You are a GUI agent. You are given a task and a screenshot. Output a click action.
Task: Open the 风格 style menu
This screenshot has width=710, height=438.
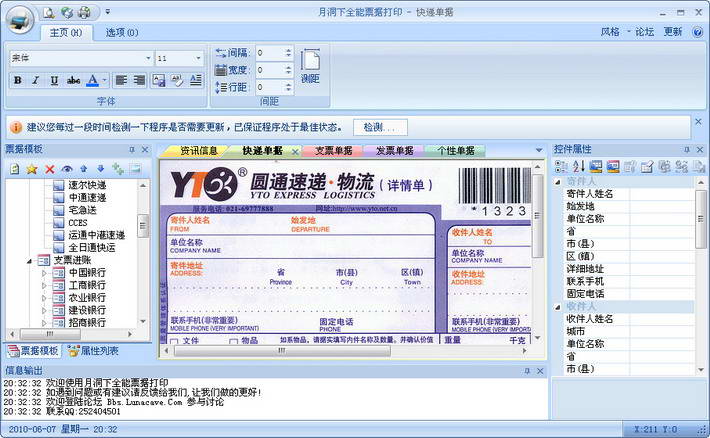click(610, 32)
